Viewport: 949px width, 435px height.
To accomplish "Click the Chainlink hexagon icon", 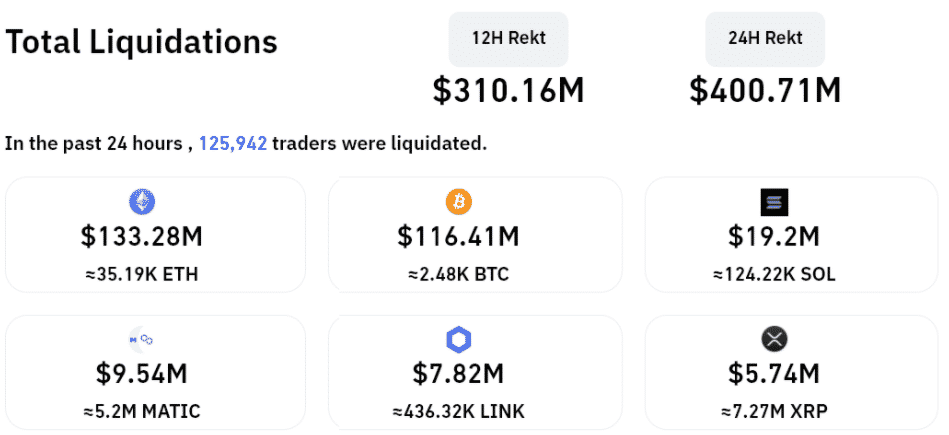I will pyautogui.click(x=458, y=340).
